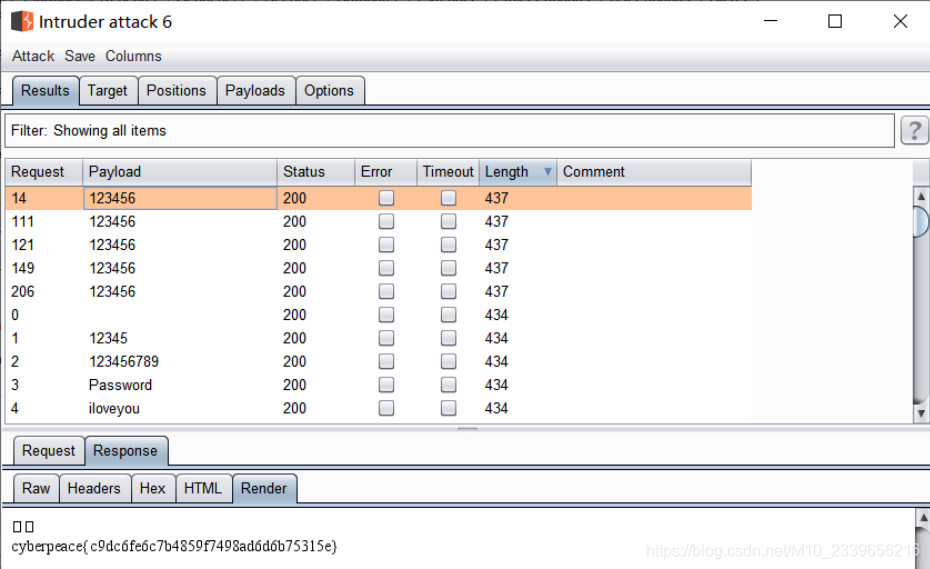This screenshot has height=569, width=930.
Task: Show the Raw response view
Action: 36,488
